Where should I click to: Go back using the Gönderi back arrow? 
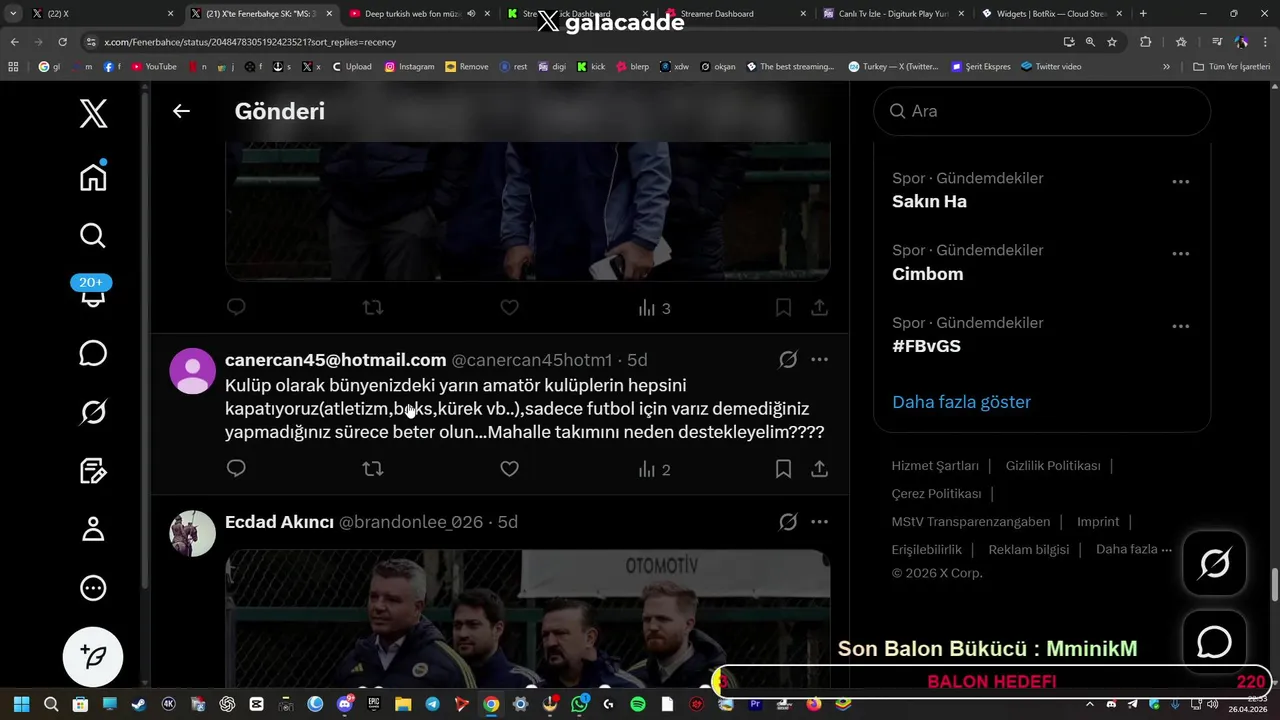click(181, 111)
